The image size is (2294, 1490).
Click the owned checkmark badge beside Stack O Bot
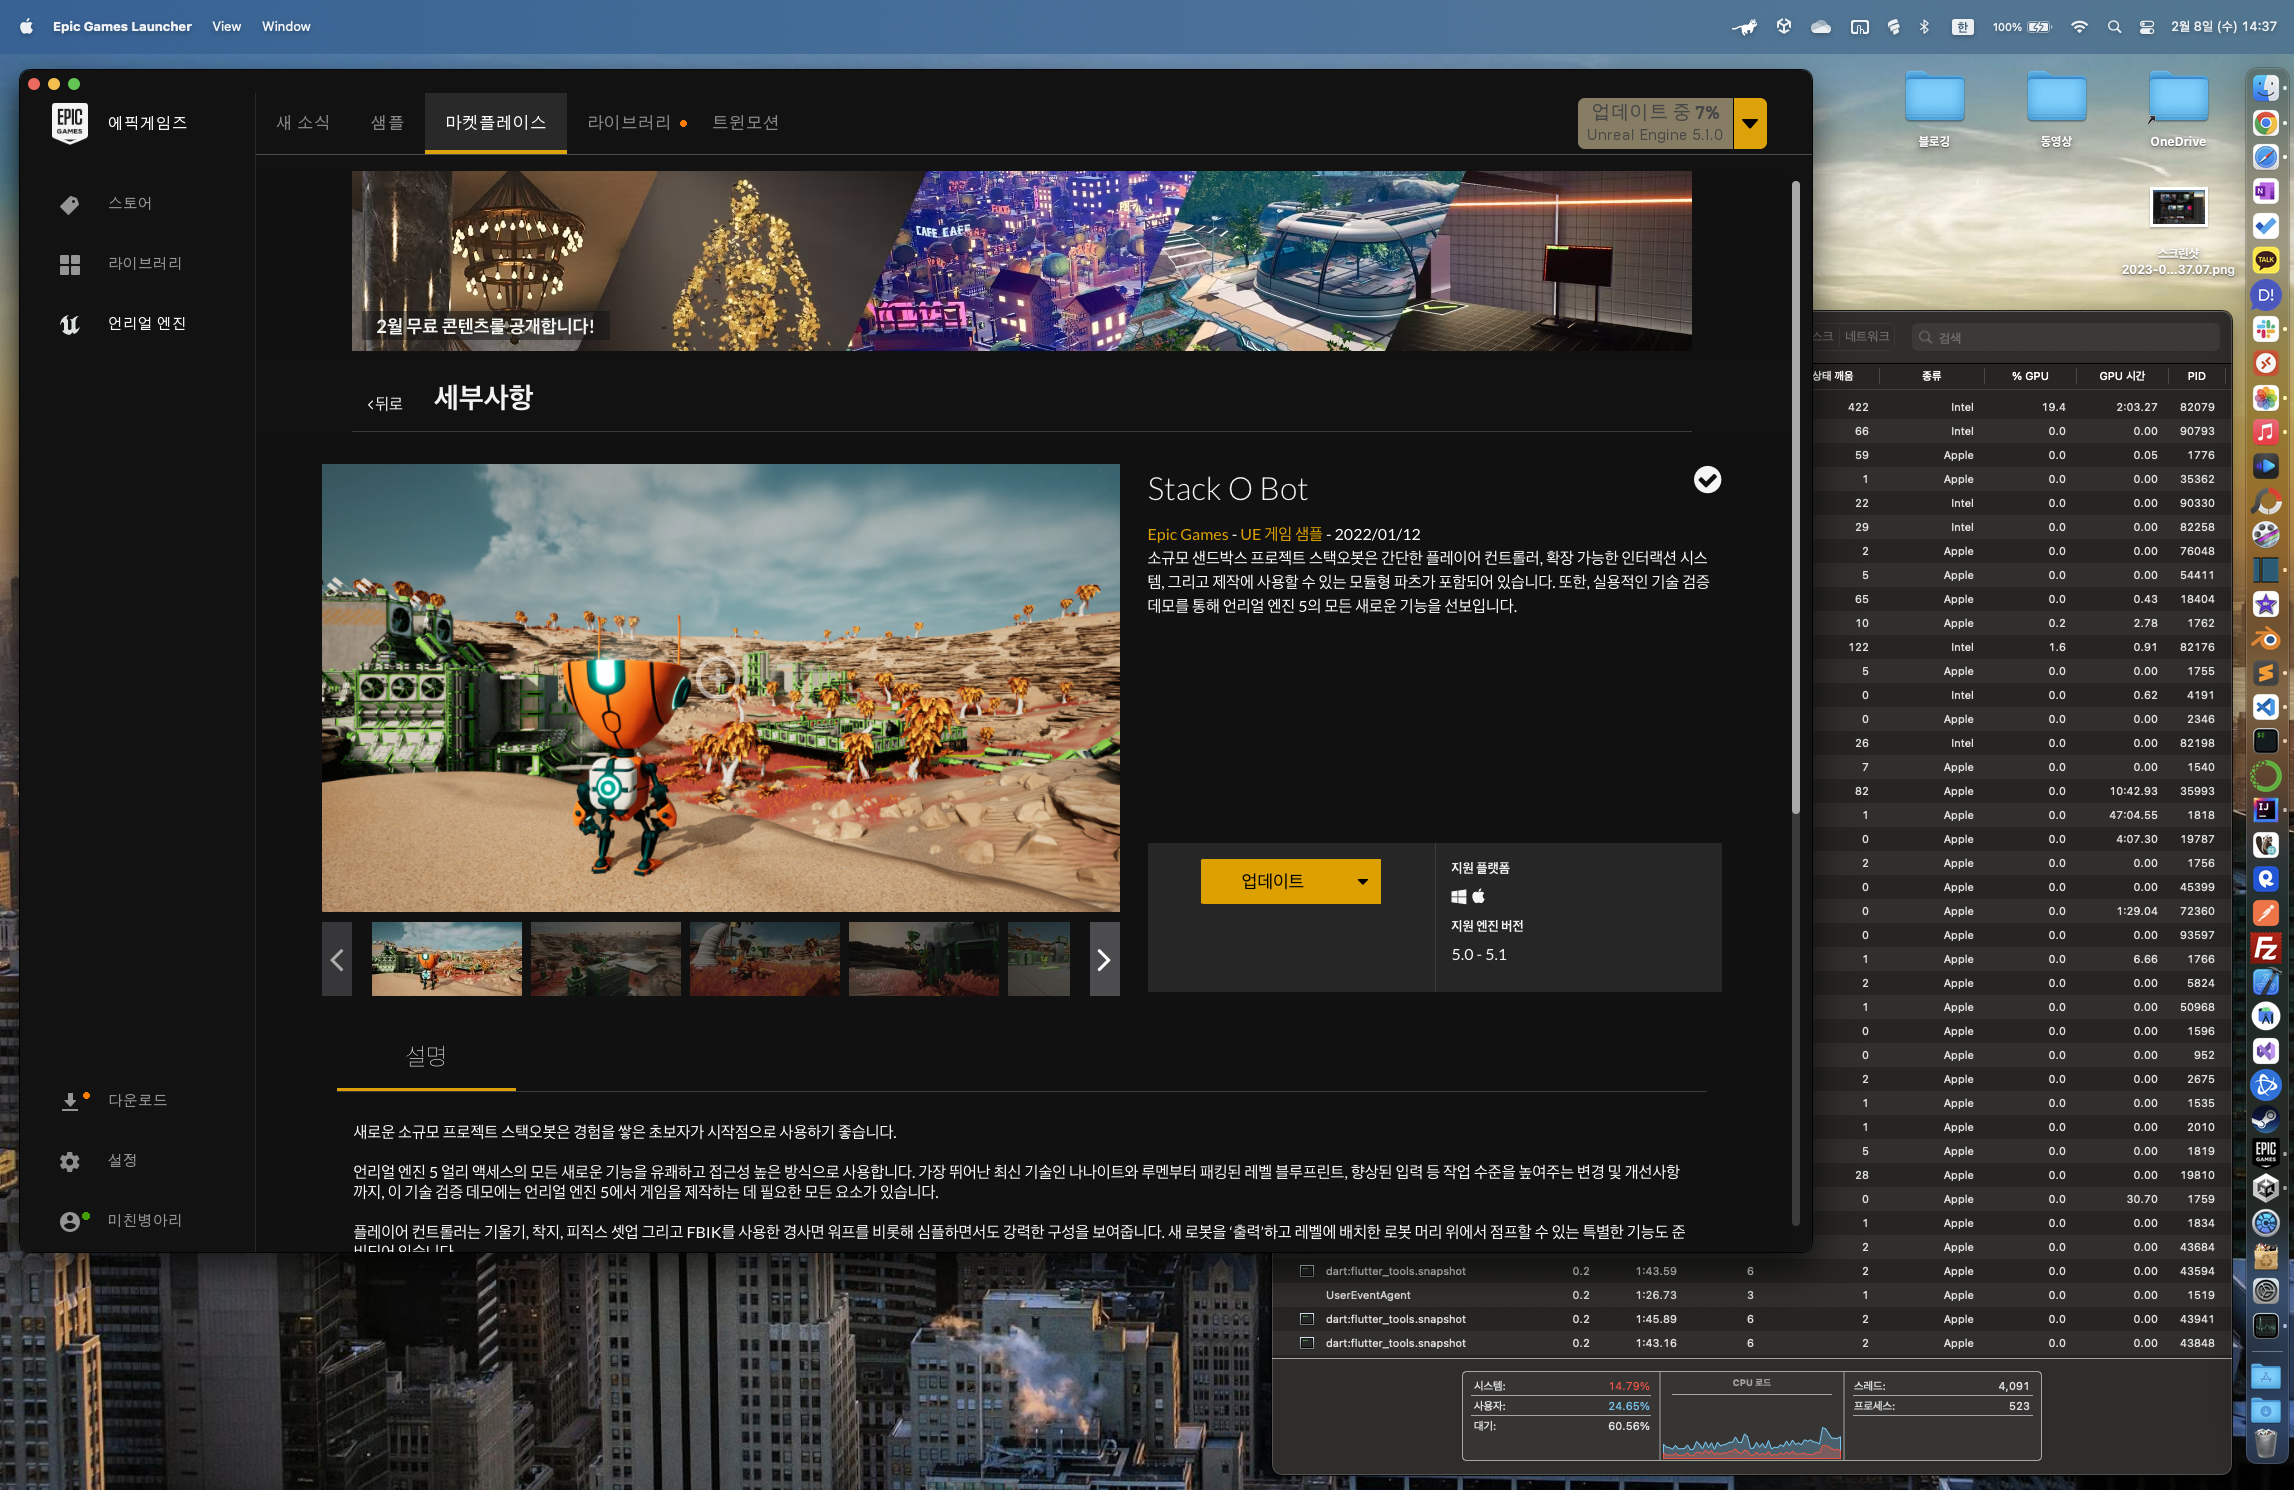coord(1707,480)
